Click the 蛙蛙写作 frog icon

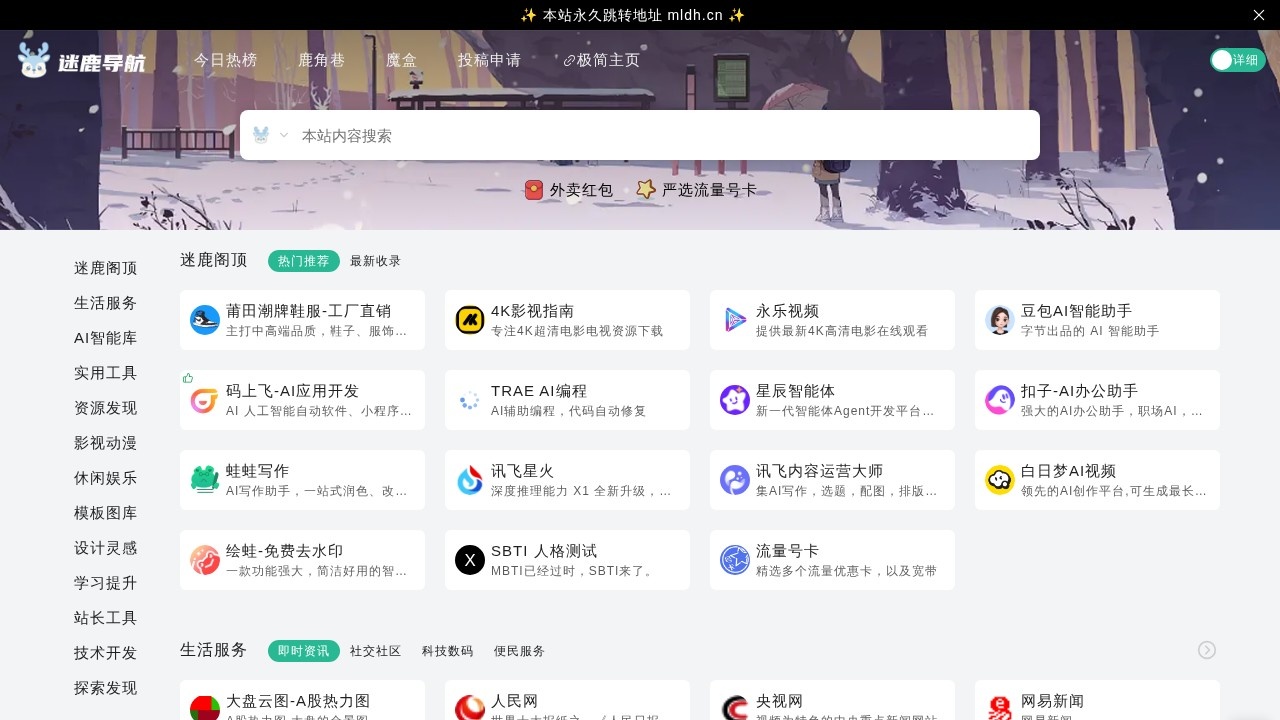pos(205,480)
